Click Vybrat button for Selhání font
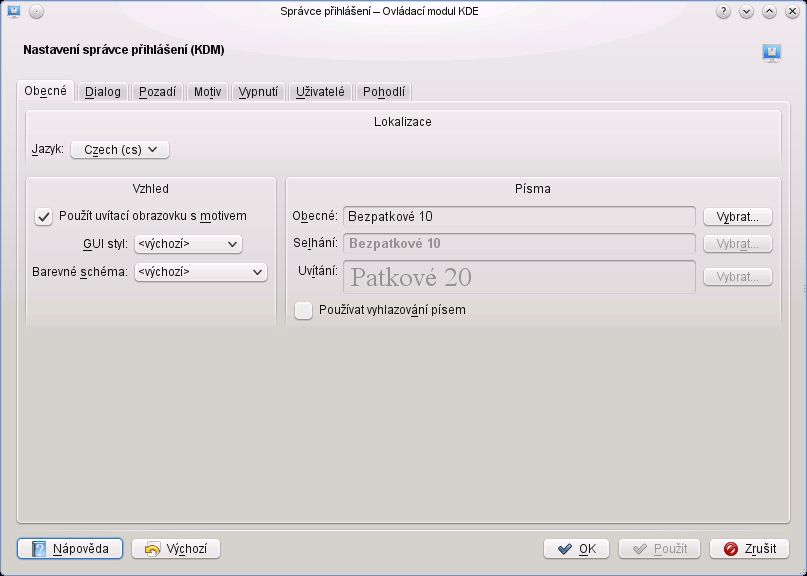The height and width of the screenshot is (576, 807). 738,243
